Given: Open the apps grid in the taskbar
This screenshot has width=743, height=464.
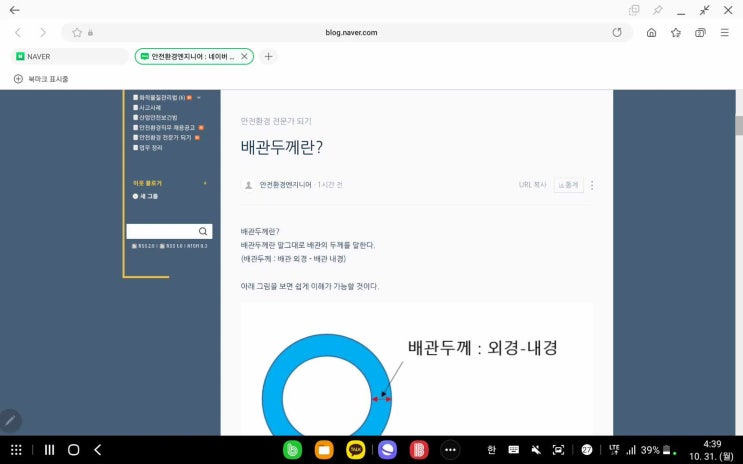Looking at the screenshot, I should point(16,450).
